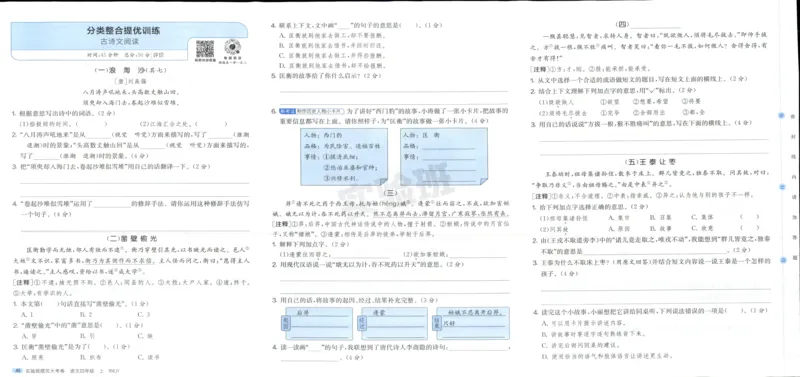Choose A. 集市 for 祖母集诸孙侄
Image resolution: width=800 pixels, height=377 pixels.
(619, 217)
